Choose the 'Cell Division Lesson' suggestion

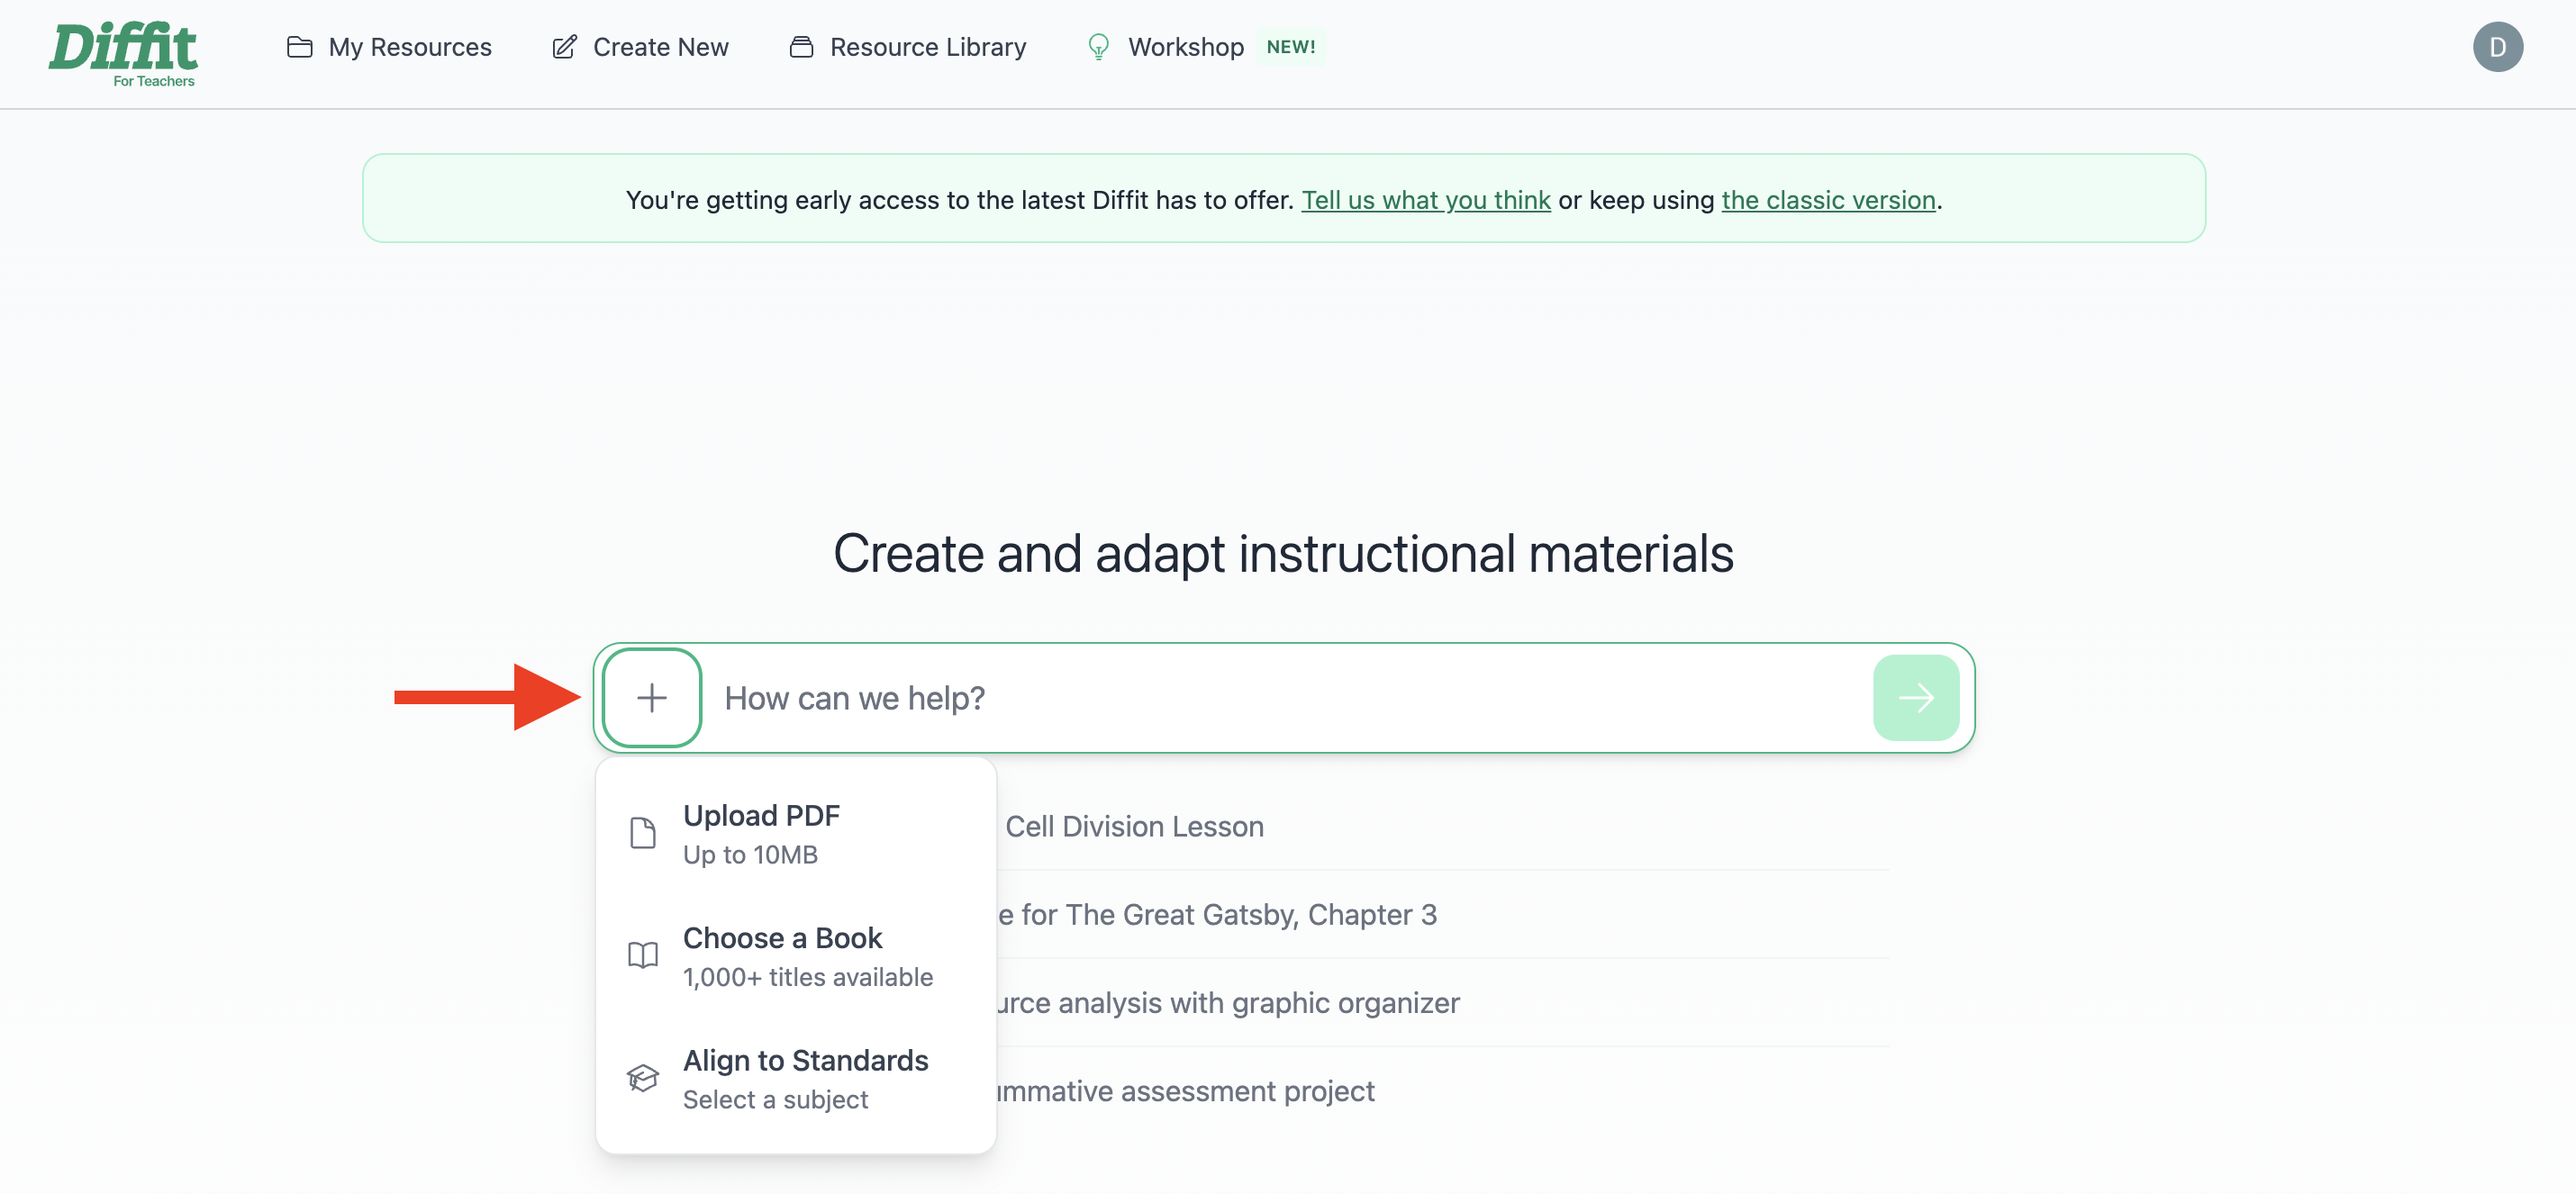pos(1134,826)
